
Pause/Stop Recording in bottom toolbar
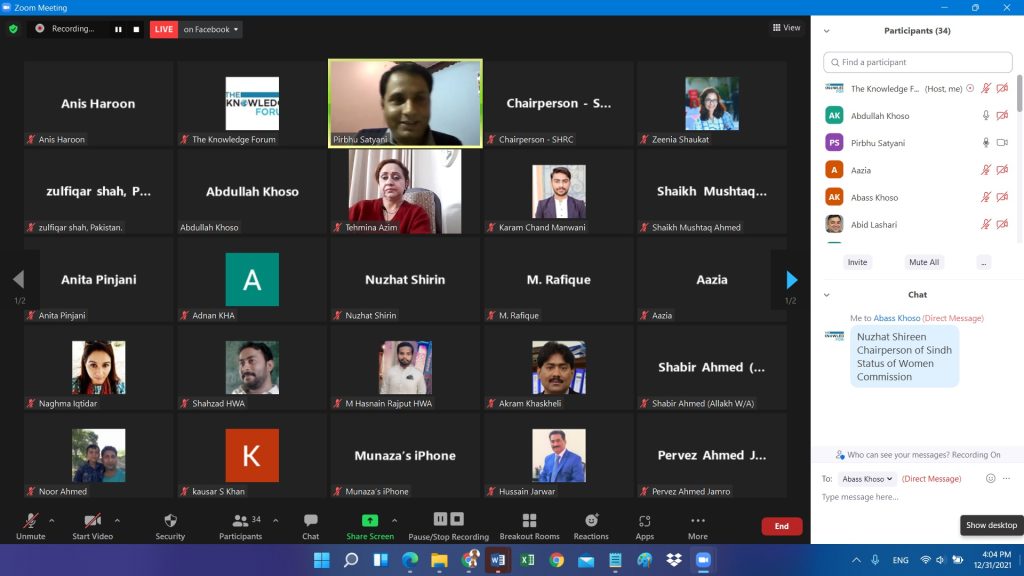click(x=448, y=521)
